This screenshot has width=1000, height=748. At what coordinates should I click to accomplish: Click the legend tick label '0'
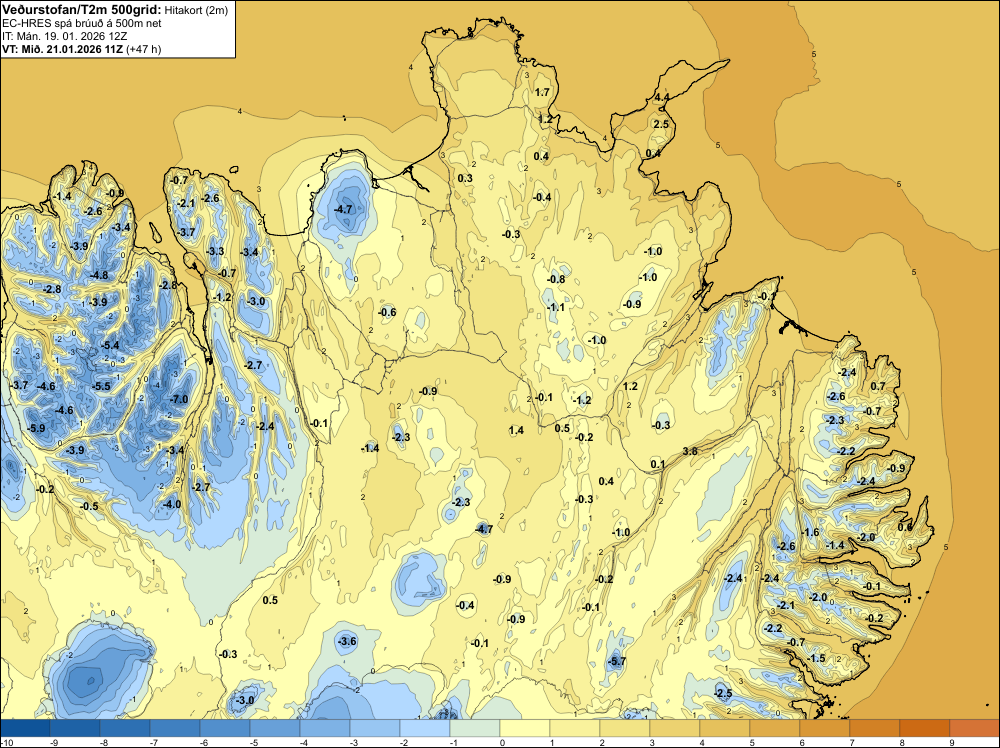click(503, 742)
